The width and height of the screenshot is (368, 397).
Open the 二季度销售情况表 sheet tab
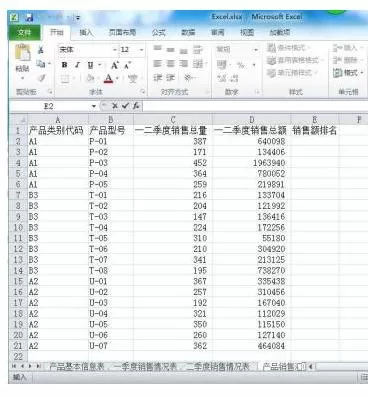tap(218, 367)
